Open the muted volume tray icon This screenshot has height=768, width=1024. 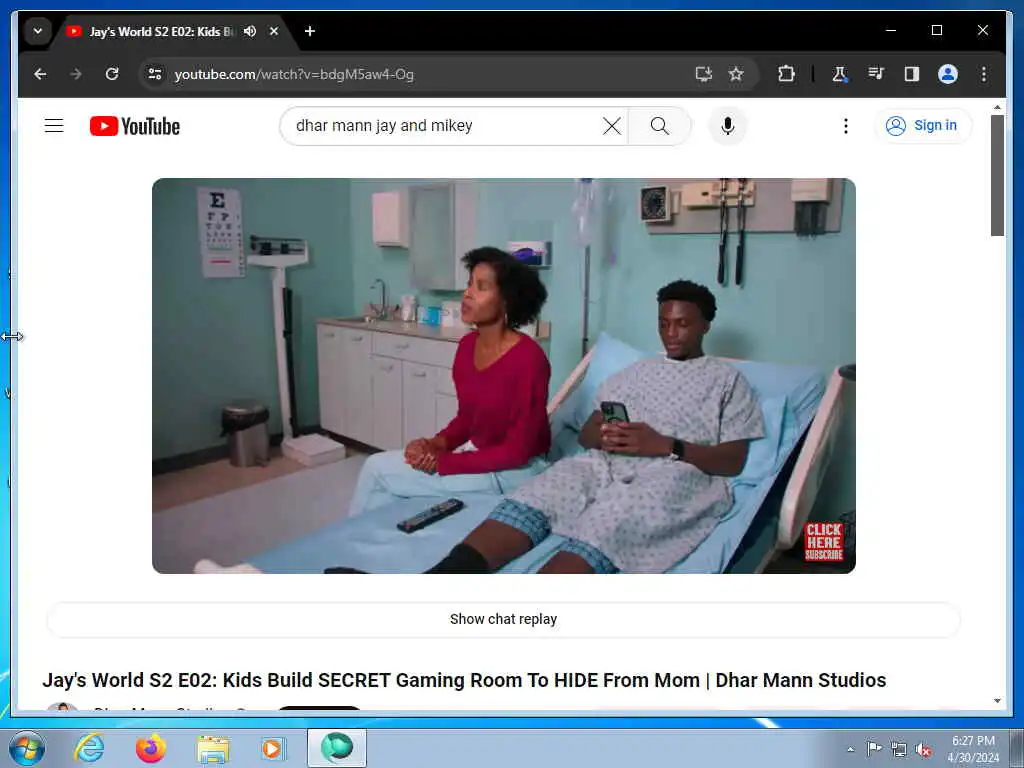(x=923, y=749)
